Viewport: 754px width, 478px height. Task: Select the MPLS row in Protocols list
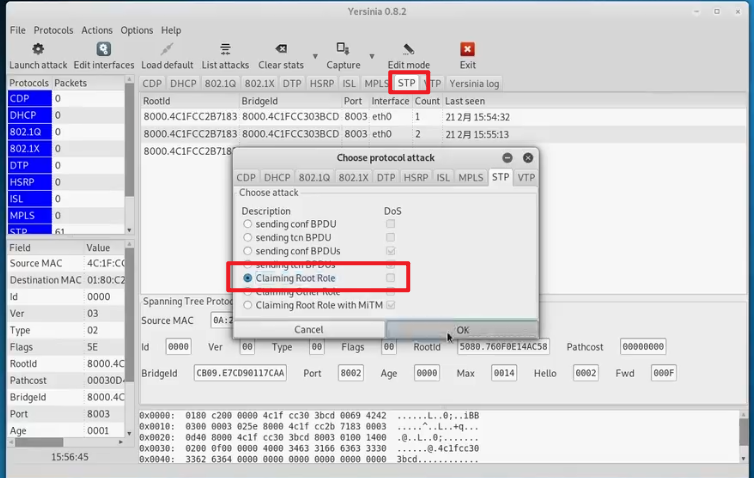coord(66,215)
